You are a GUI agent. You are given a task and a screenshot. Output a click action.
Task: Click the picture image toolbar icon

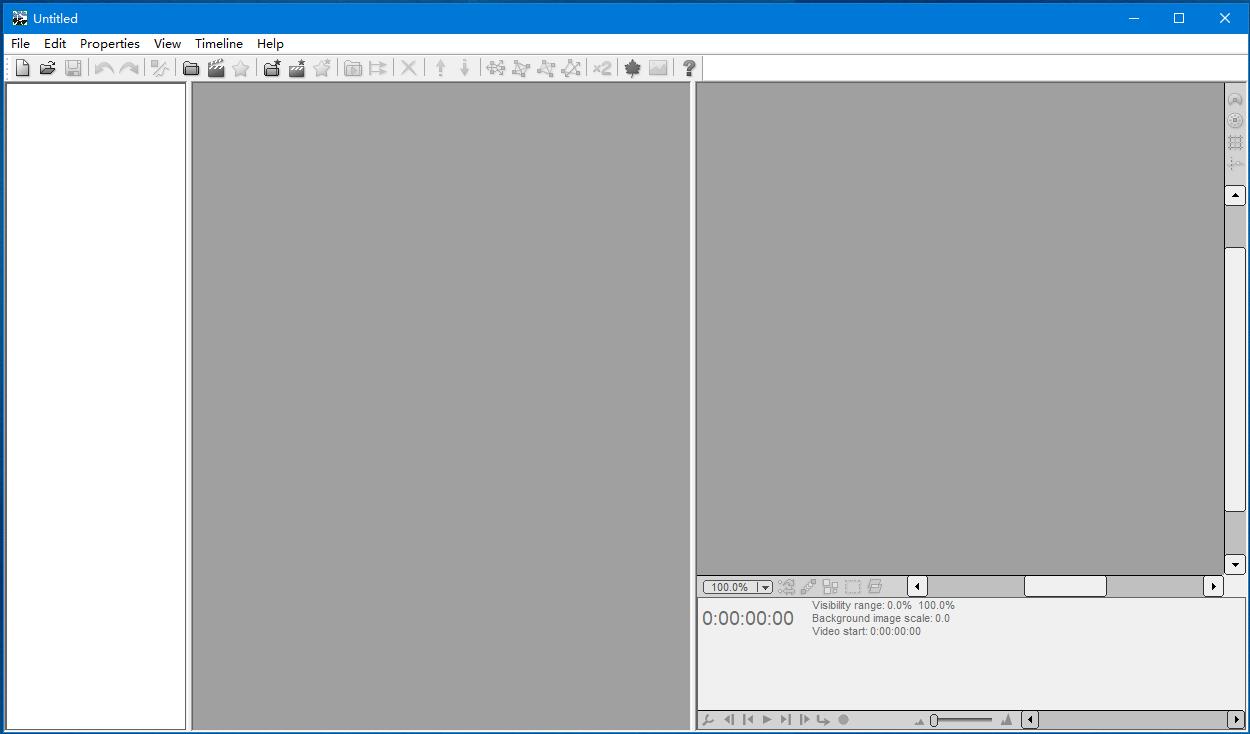pyautogui.click(x=658, y=68)
